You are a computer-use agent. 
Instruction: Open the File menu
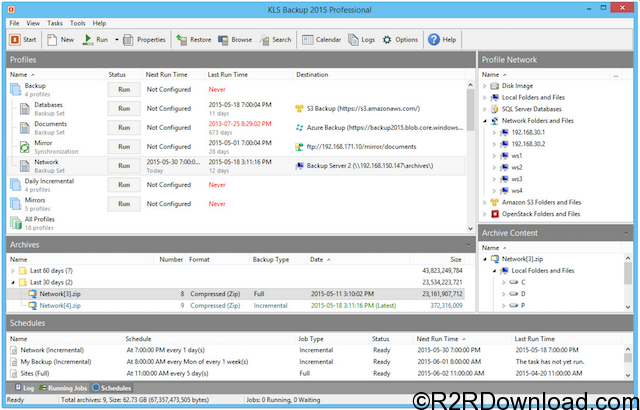[14, 23]
